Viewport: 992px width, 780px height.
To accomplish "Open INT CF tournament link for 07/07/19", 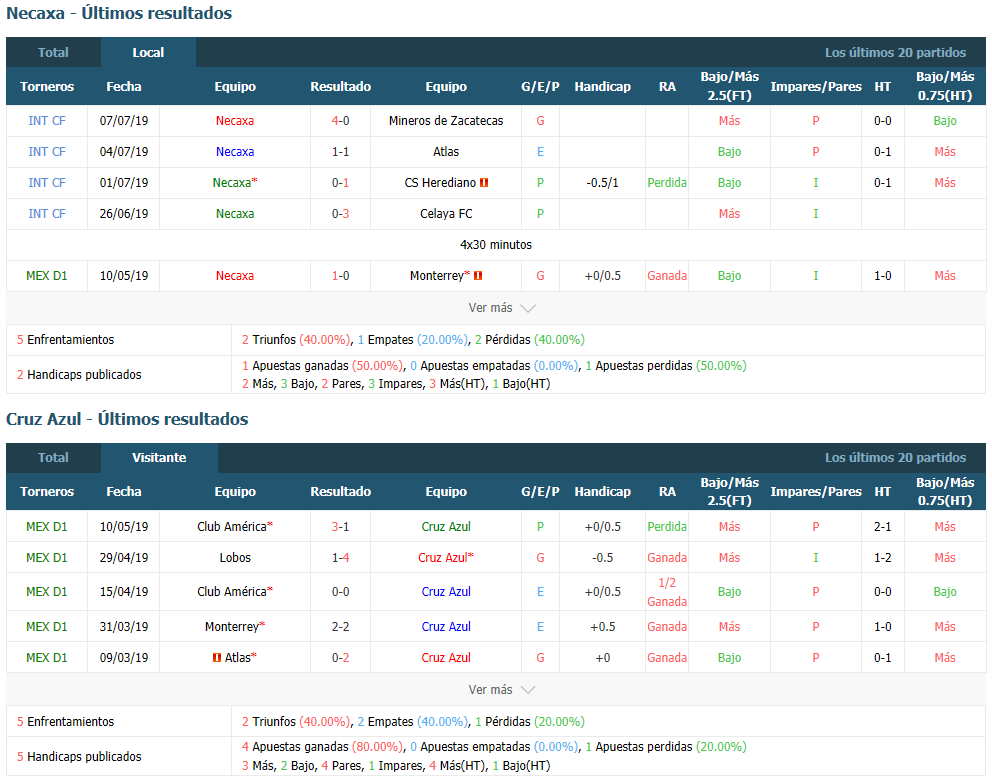I will point(47,121).
